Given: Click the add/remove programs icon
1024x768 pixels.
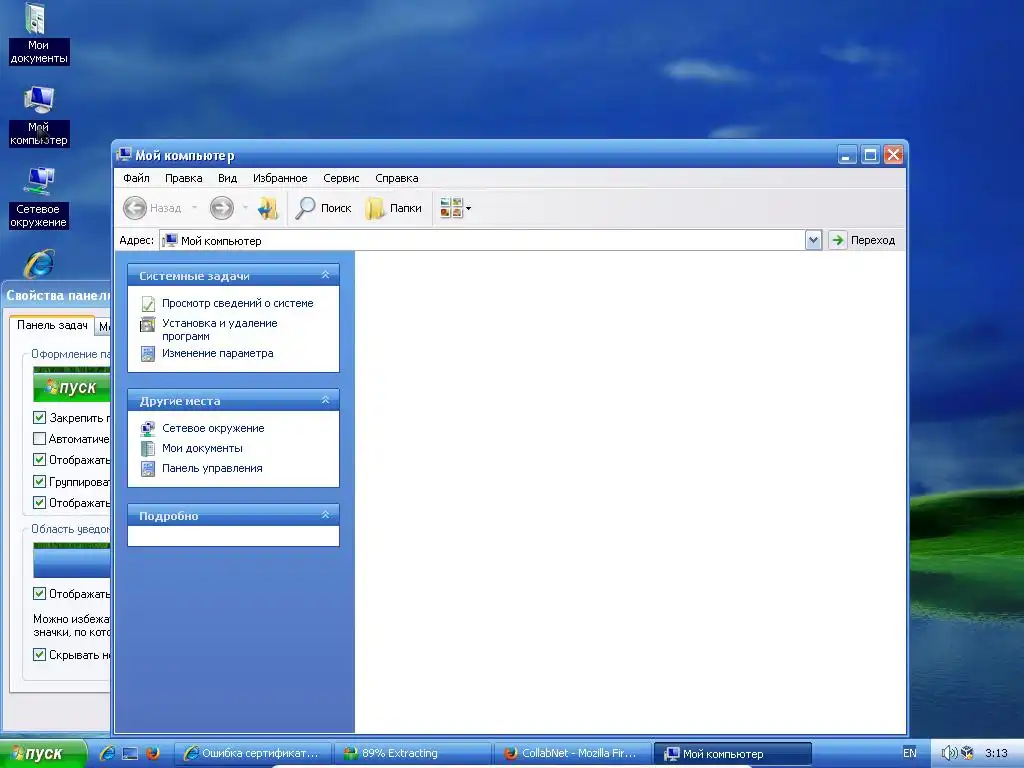Looking at the screenshot, I should (148, 324).
